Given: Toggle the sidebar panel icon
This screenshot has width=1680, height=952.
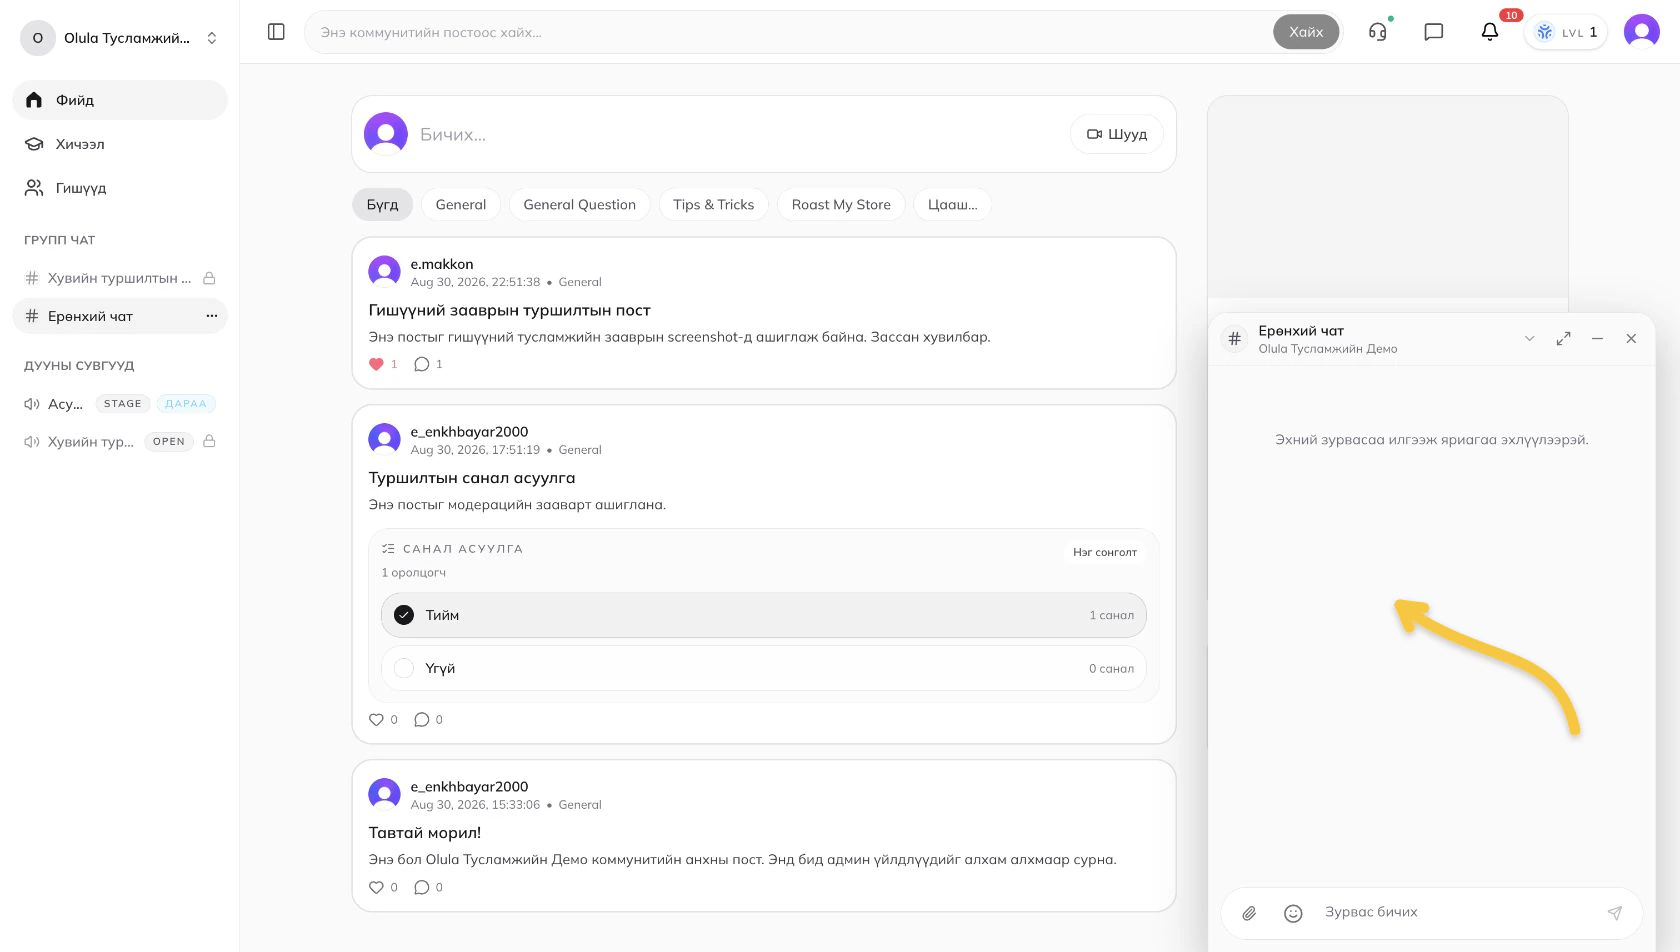Looking at the screenshot, I should pyautogui.click(x=277, y=32).
